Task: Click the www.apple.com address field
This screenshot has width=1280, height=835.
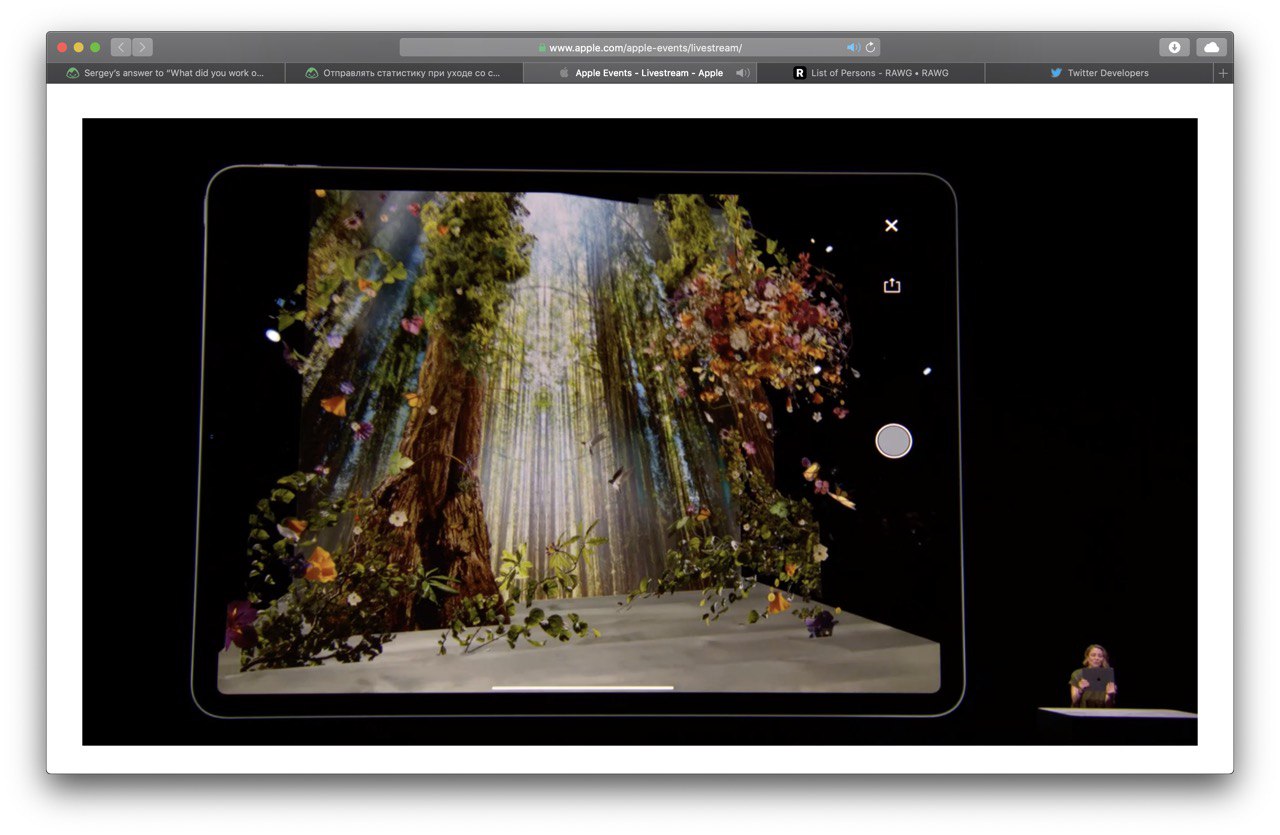Action: pyautogui.click(x=640, y=47)
